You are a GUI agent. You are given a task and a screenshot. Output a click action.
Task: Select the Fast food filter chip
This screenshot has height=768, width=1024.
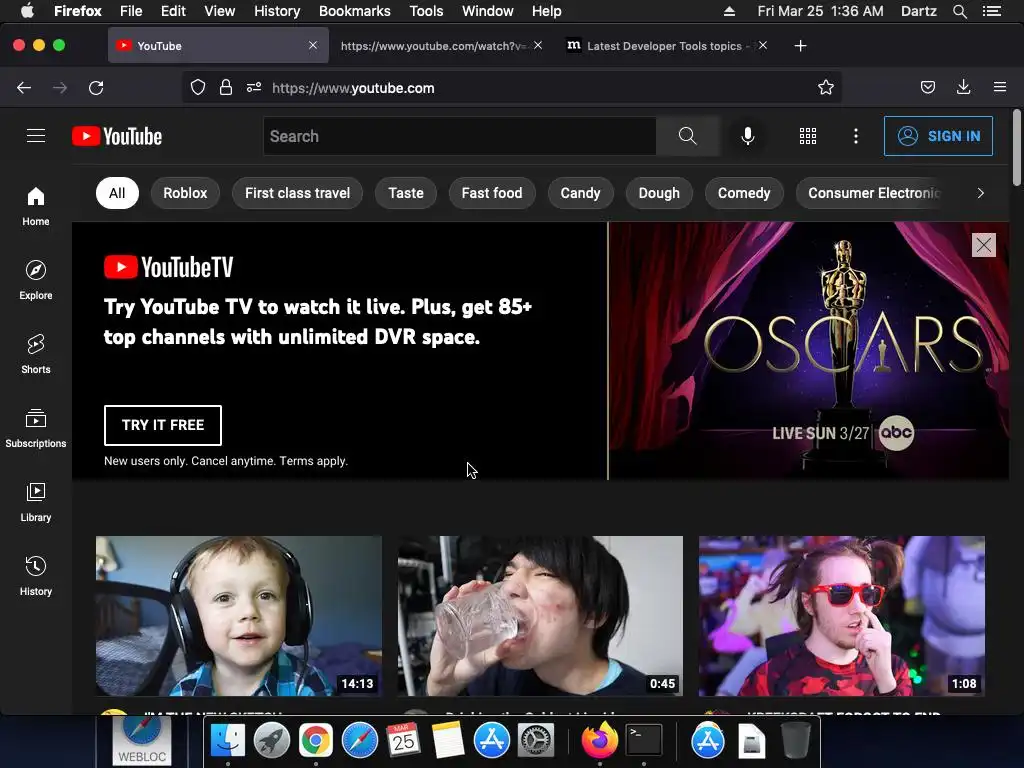click(x=492, y=193)
